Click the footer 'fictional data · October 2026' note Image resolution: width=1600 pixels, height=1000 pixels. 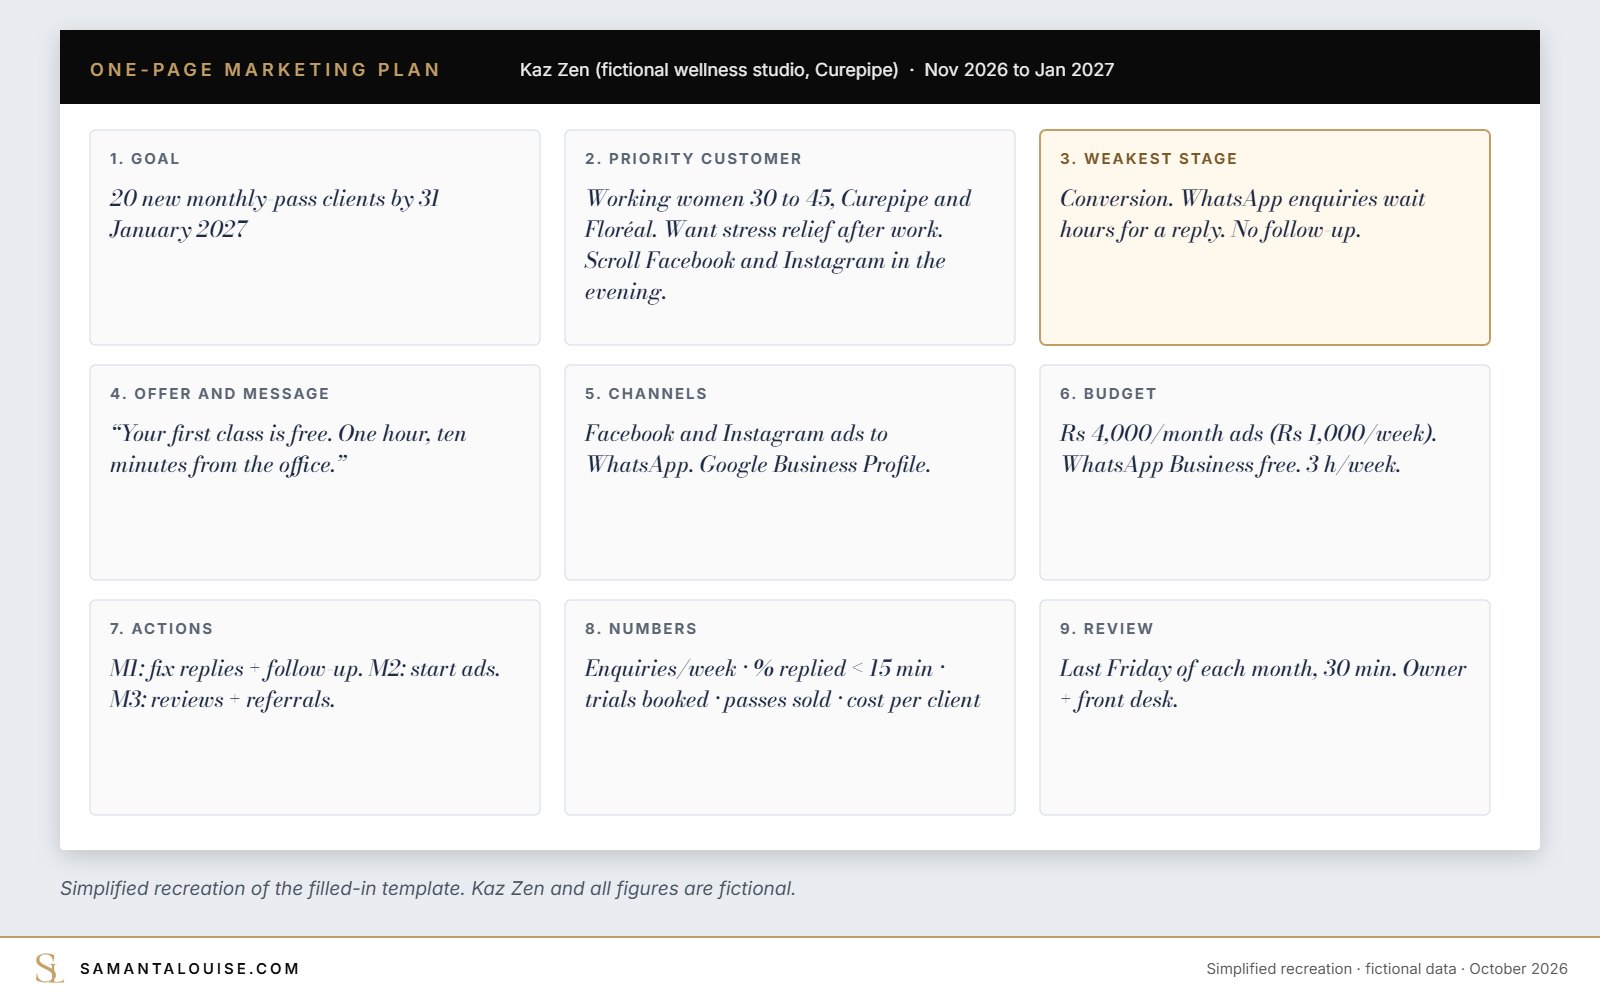1387,969
